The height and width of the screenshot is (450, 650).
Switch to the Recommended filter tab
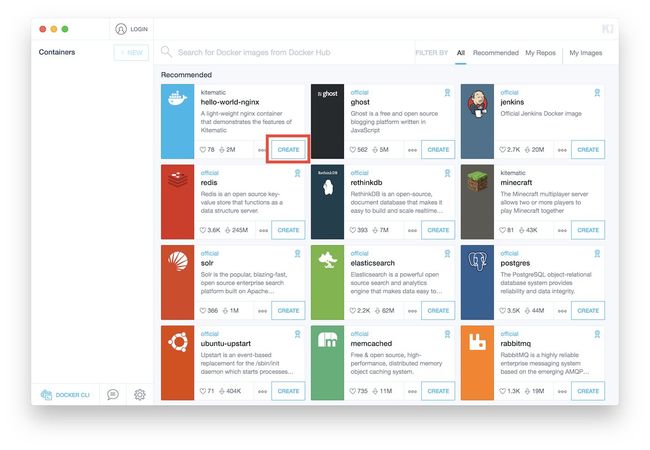(x=495, y=53)
